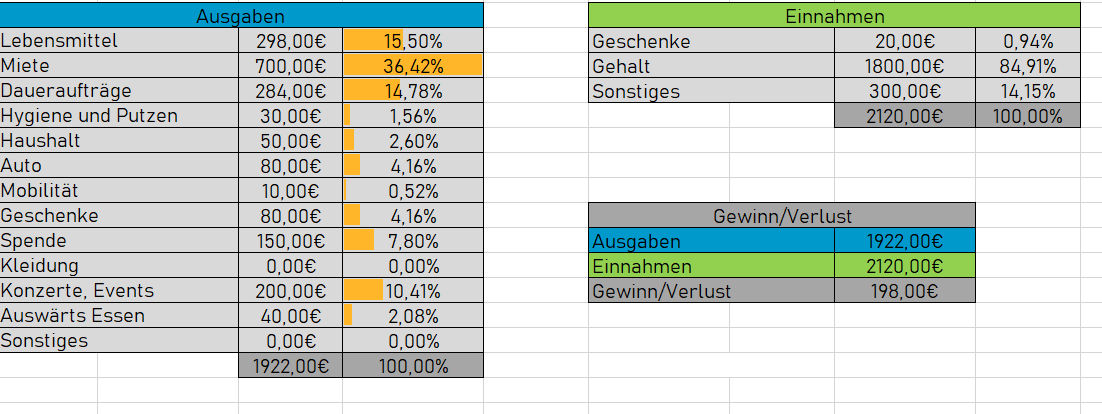1102x414 pixels.
Task: Click the blue Ausgaben summary label
Action: point(712,241)
